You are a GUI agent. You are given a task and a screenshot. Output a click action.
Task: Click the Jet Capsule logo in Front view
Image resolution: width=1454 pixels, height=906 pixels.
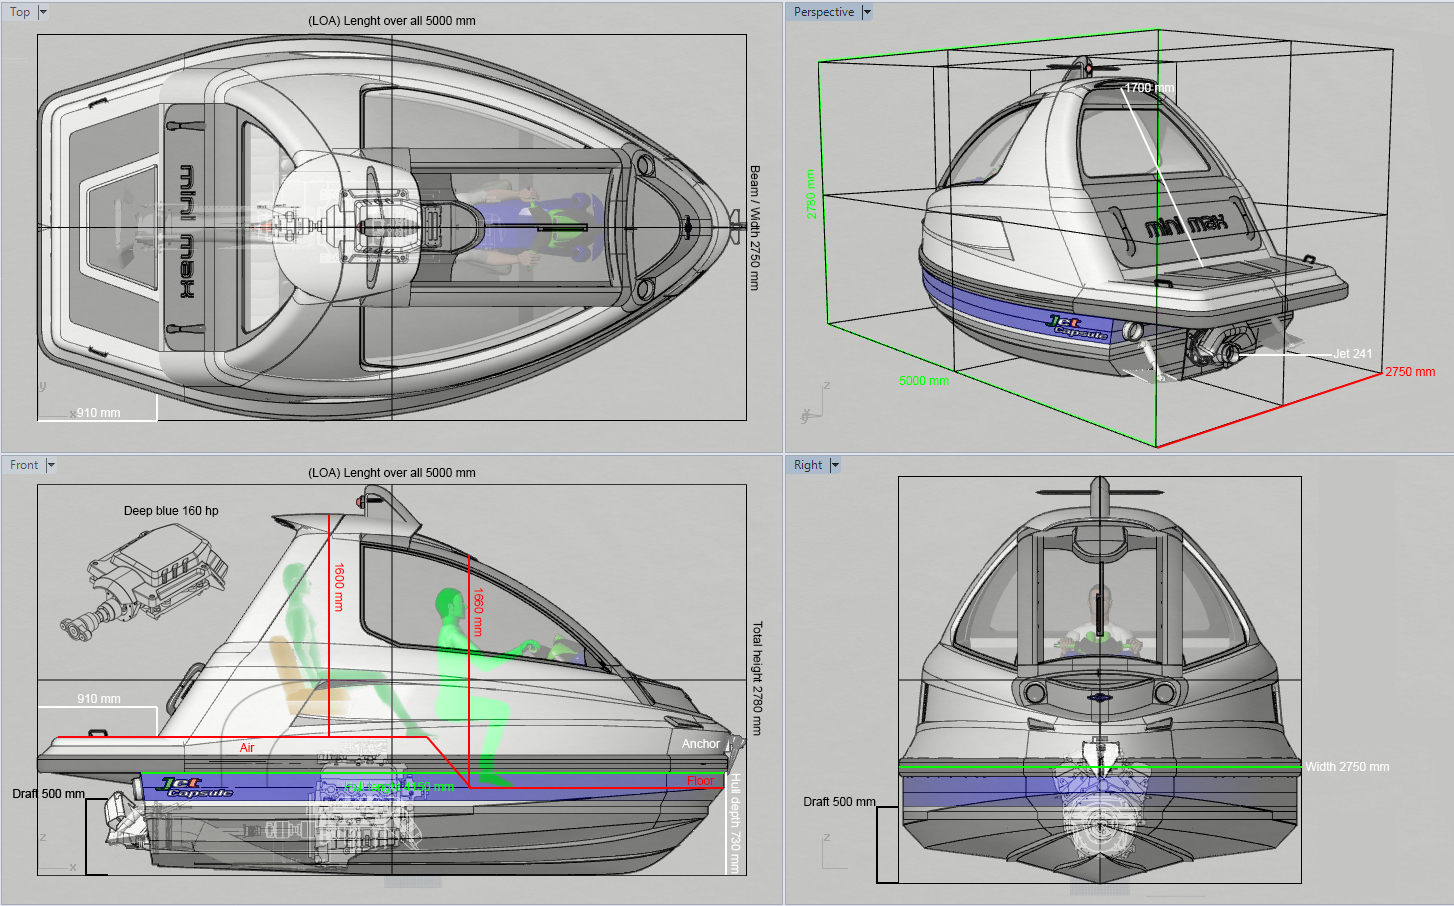(196, 787)
